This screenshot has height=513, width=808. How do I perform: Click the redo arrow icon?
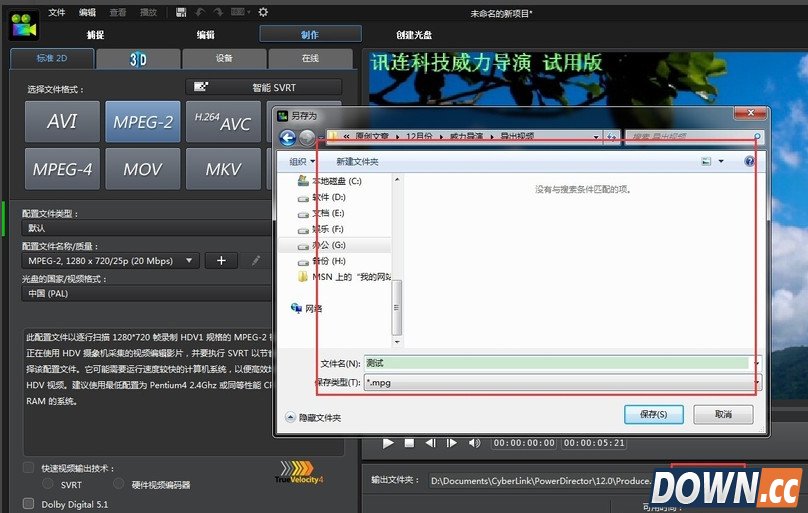pyautogui.click(x=218, y=12)
